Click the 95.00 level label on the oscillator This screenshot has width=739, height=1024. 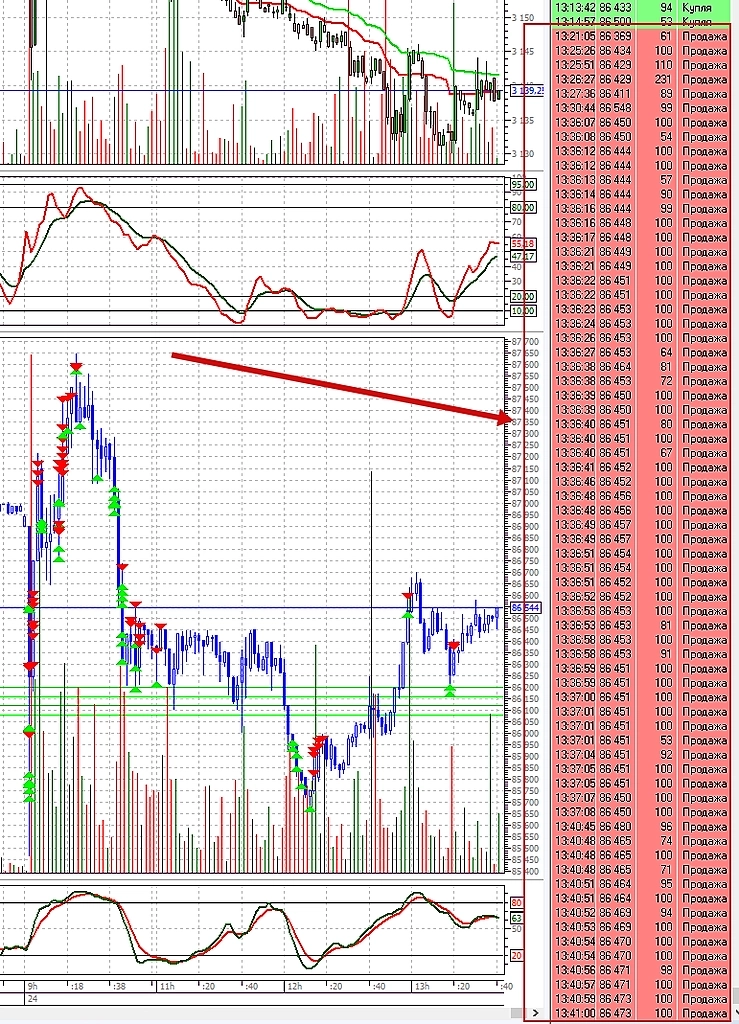pyautogui.click(x=523, y=185)
